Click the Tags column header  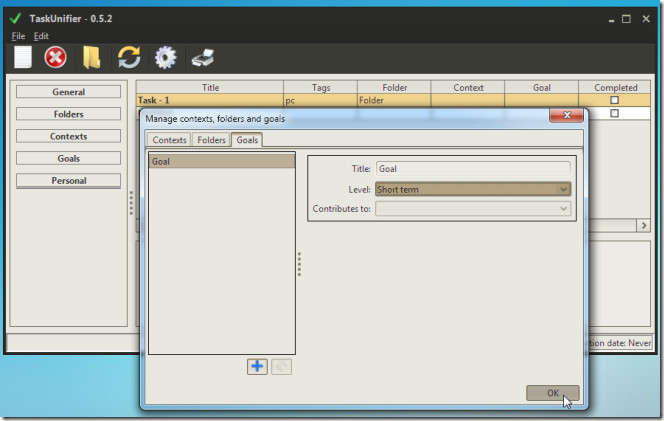tap(321, 88)
